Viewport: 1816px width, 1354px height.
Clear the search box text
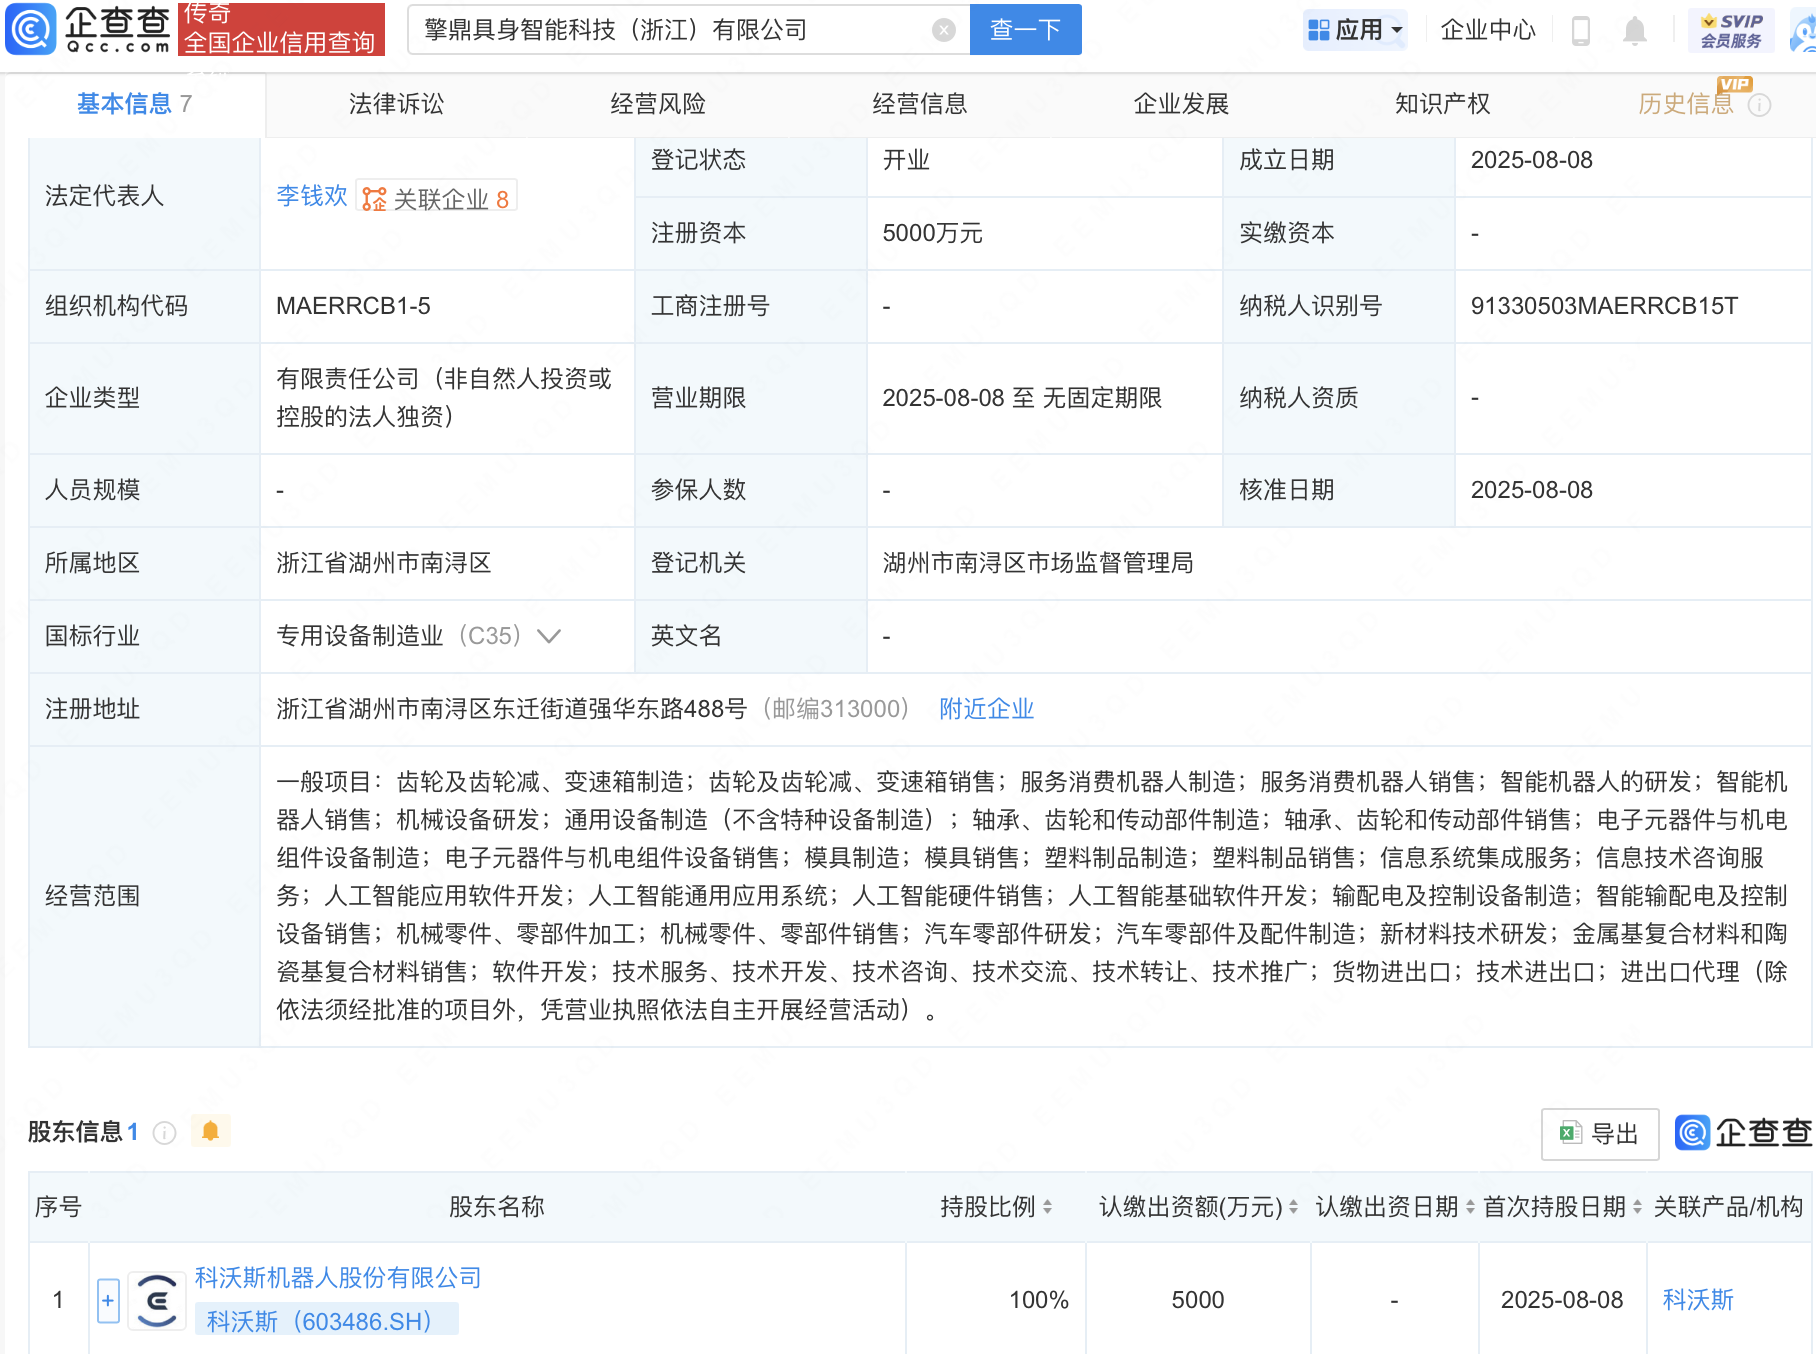943,30
